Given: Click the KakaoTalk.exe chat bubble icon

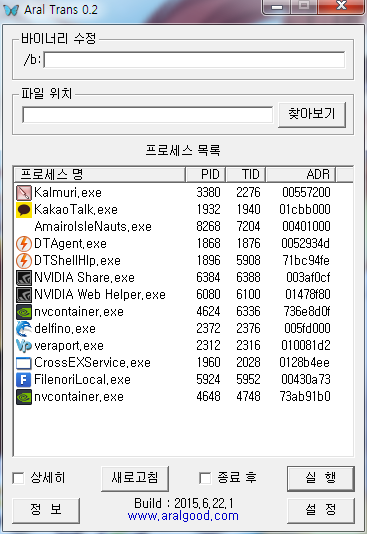Looking at the screenshot, I should [x=23, y=210].
